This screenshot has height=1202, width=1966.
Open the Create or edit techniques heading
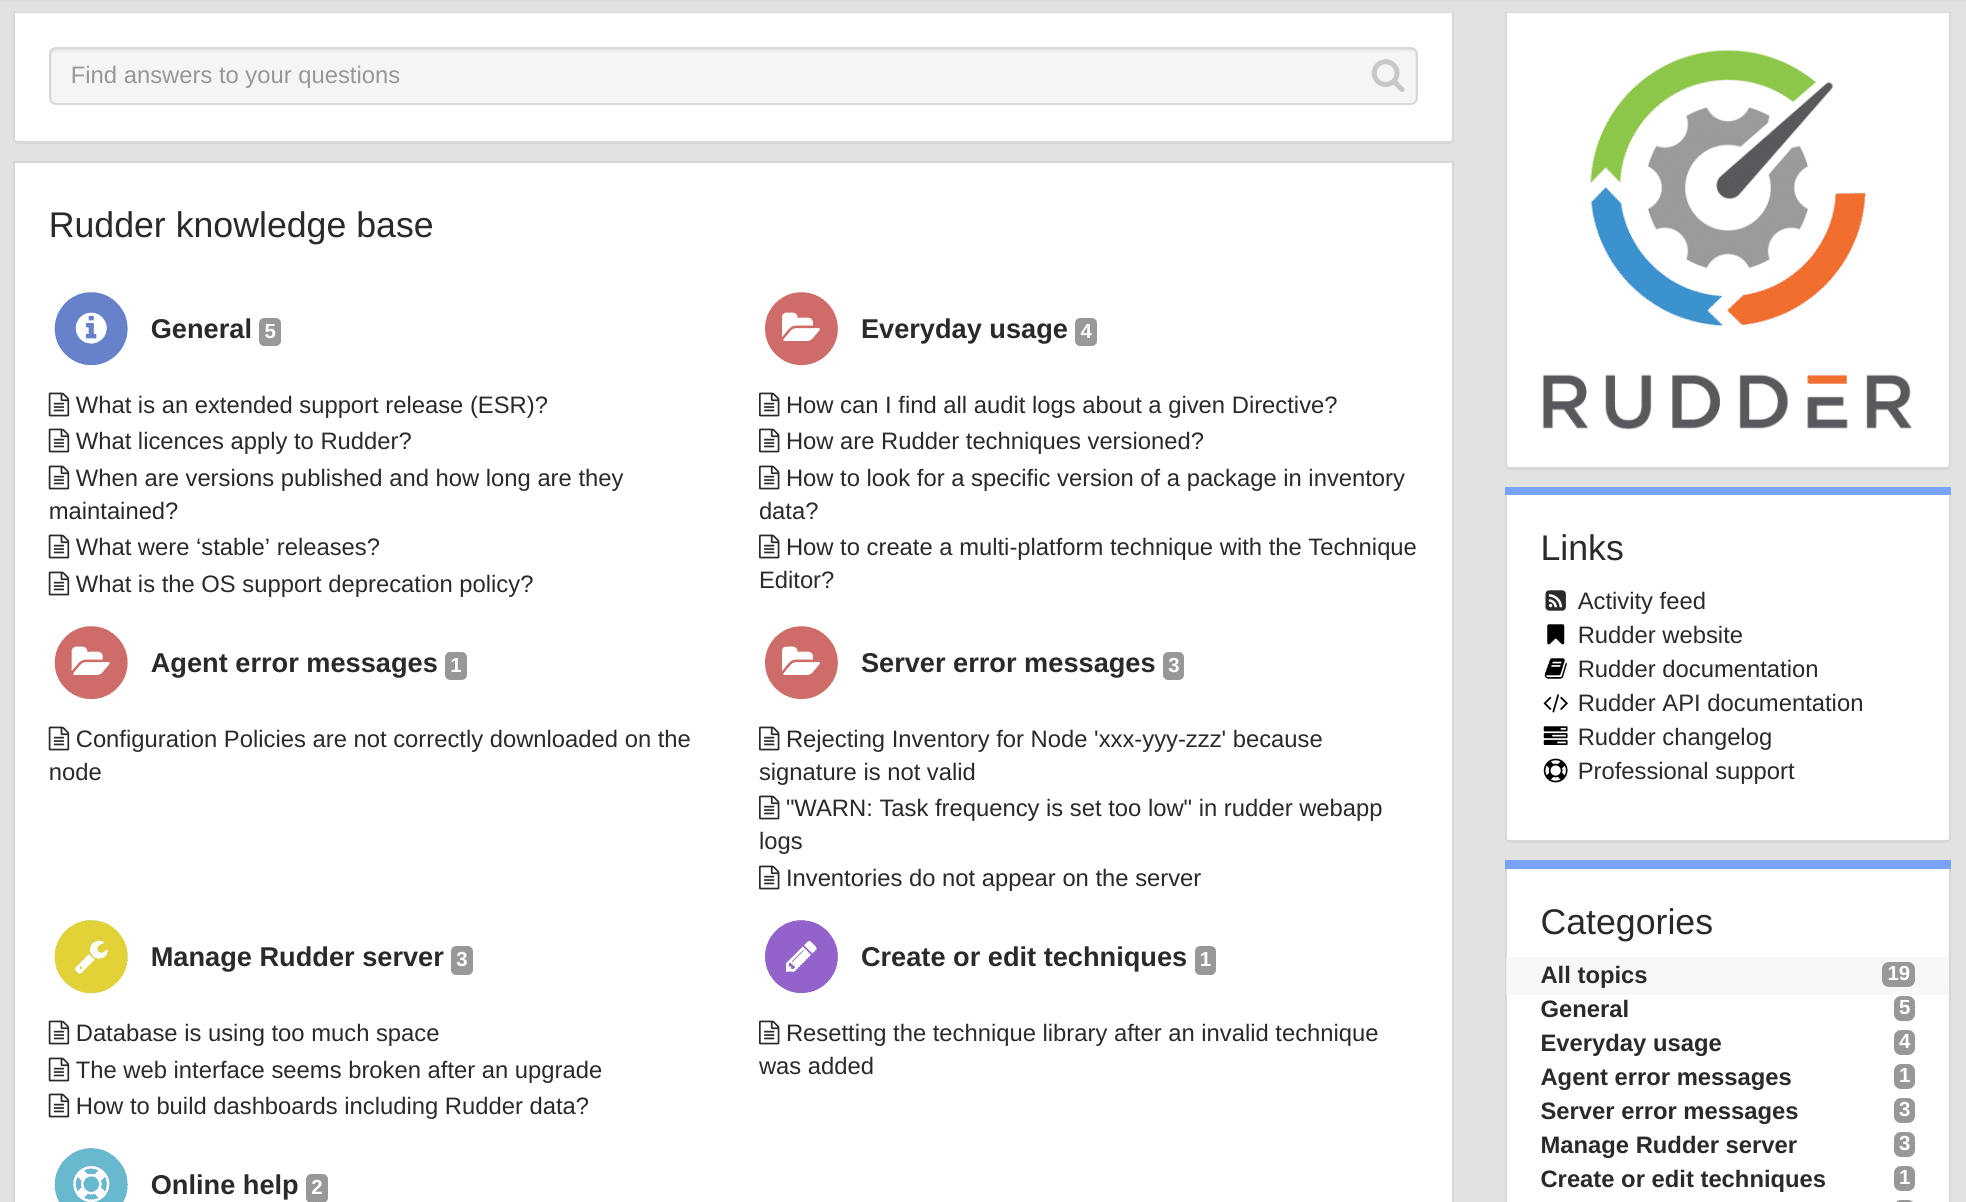1024,957
